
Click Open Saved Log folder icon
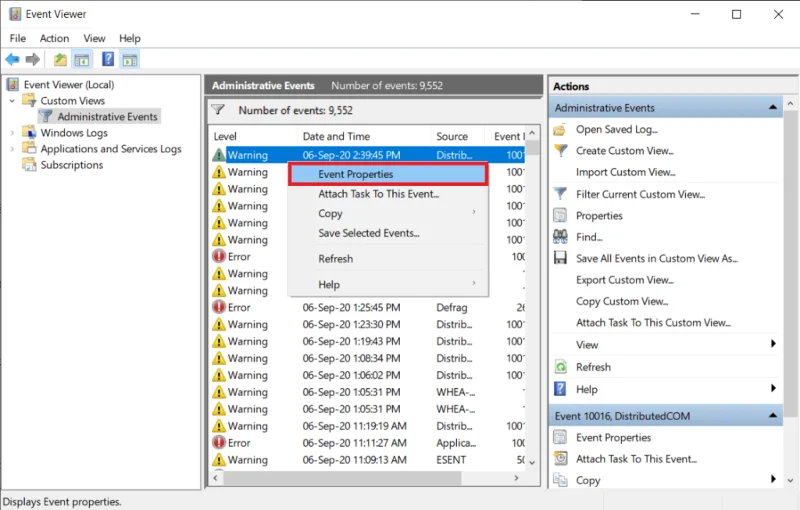click(x=560, y=130)
